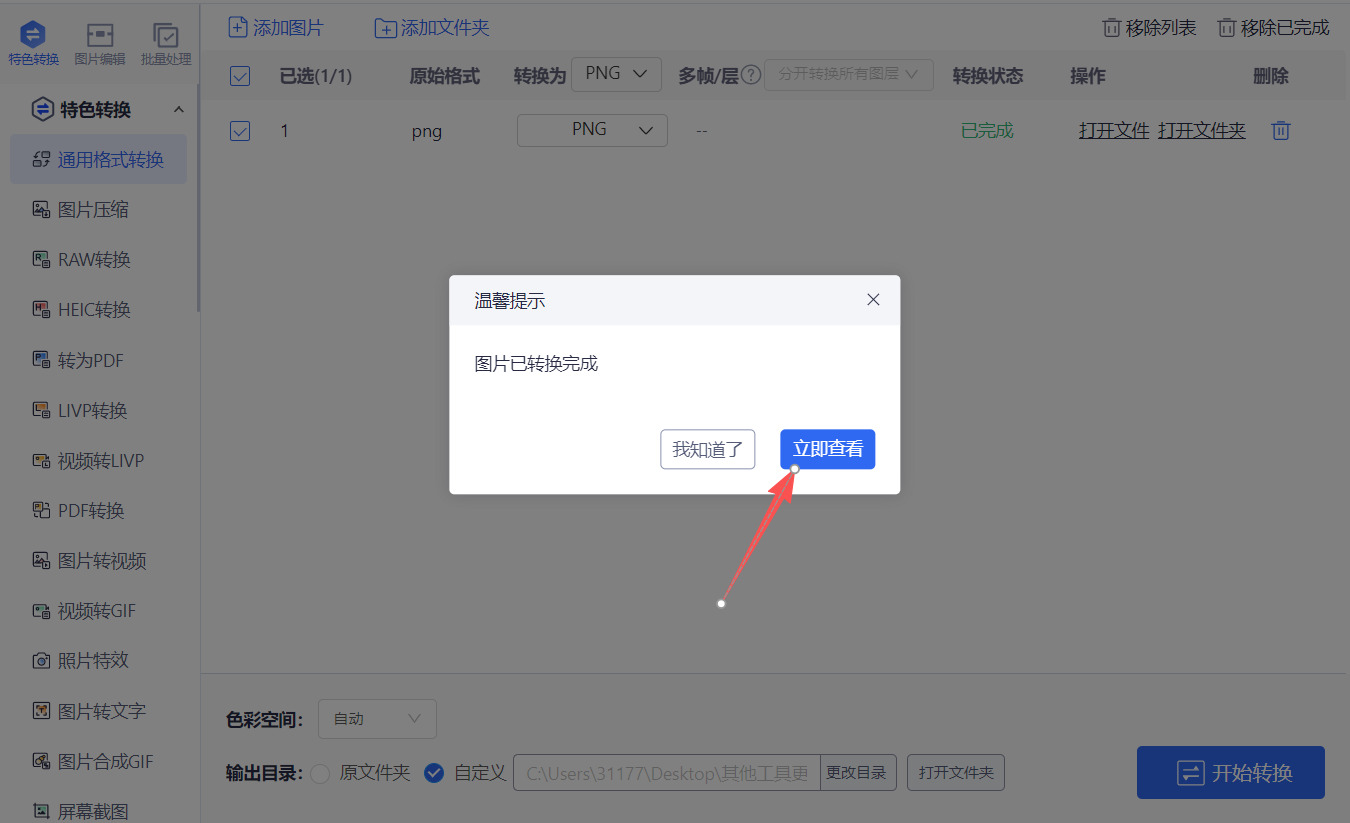1350x823 pixels.
Task: Select 原文件夹 as output directory
Action: tap(321, 772)
